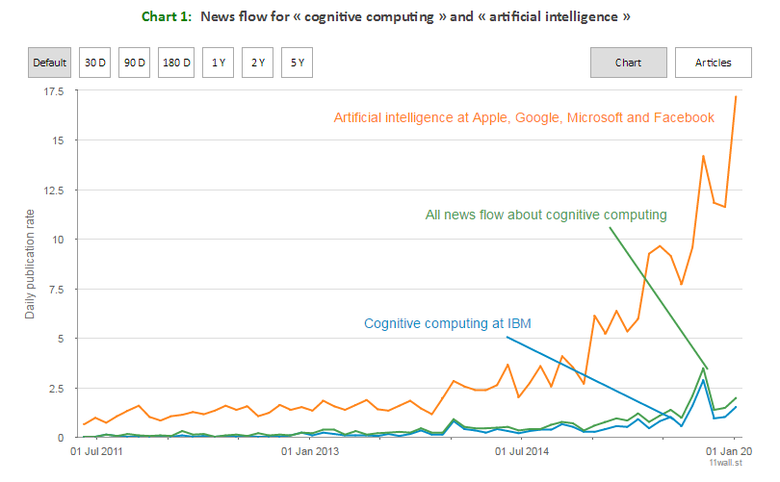Open the Articles tab
780x482 pixels.
713,62
